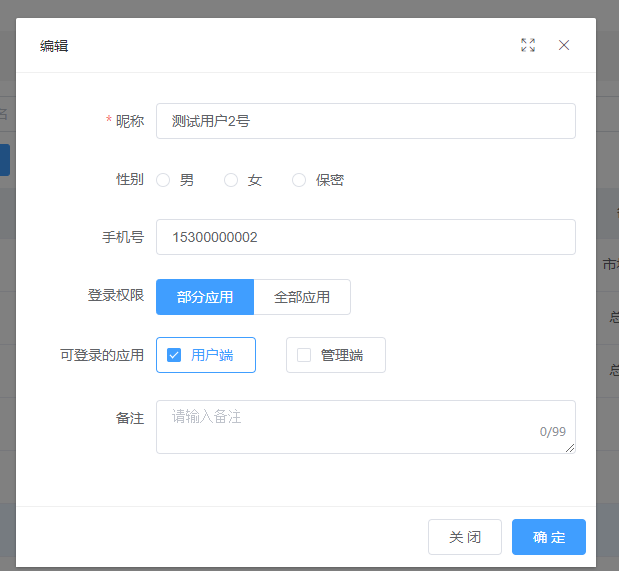Select the 女 gender radio button
The height and width of the screenshot is (571, 619).
point(231,180)
